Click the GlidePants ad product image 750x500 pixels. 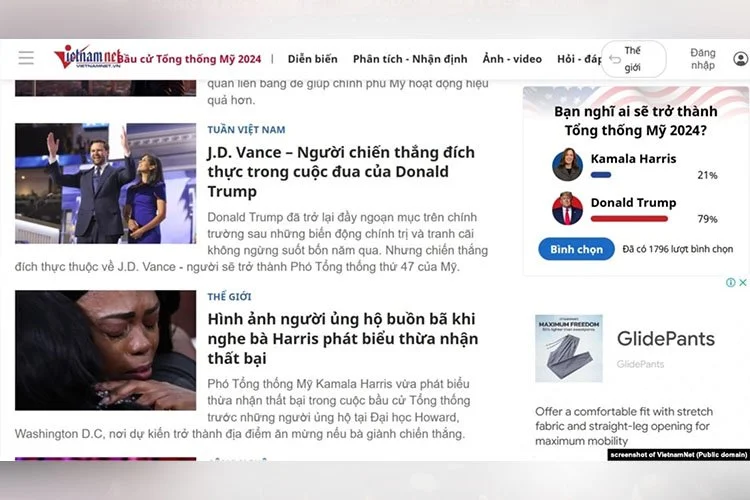[569, 348]
